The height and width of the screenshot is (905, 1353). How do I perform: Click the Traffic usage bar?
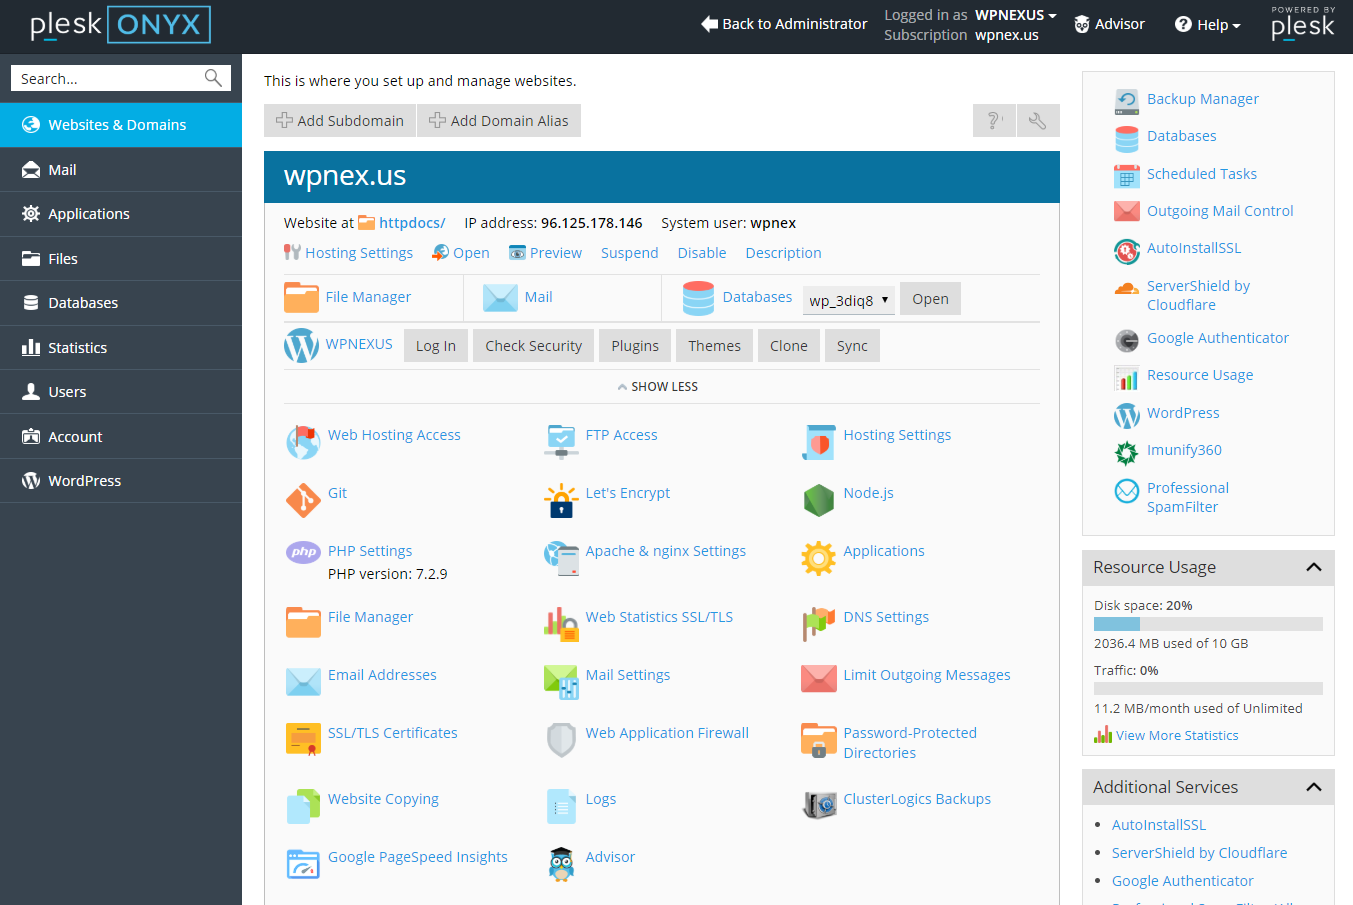(1208, 688)
